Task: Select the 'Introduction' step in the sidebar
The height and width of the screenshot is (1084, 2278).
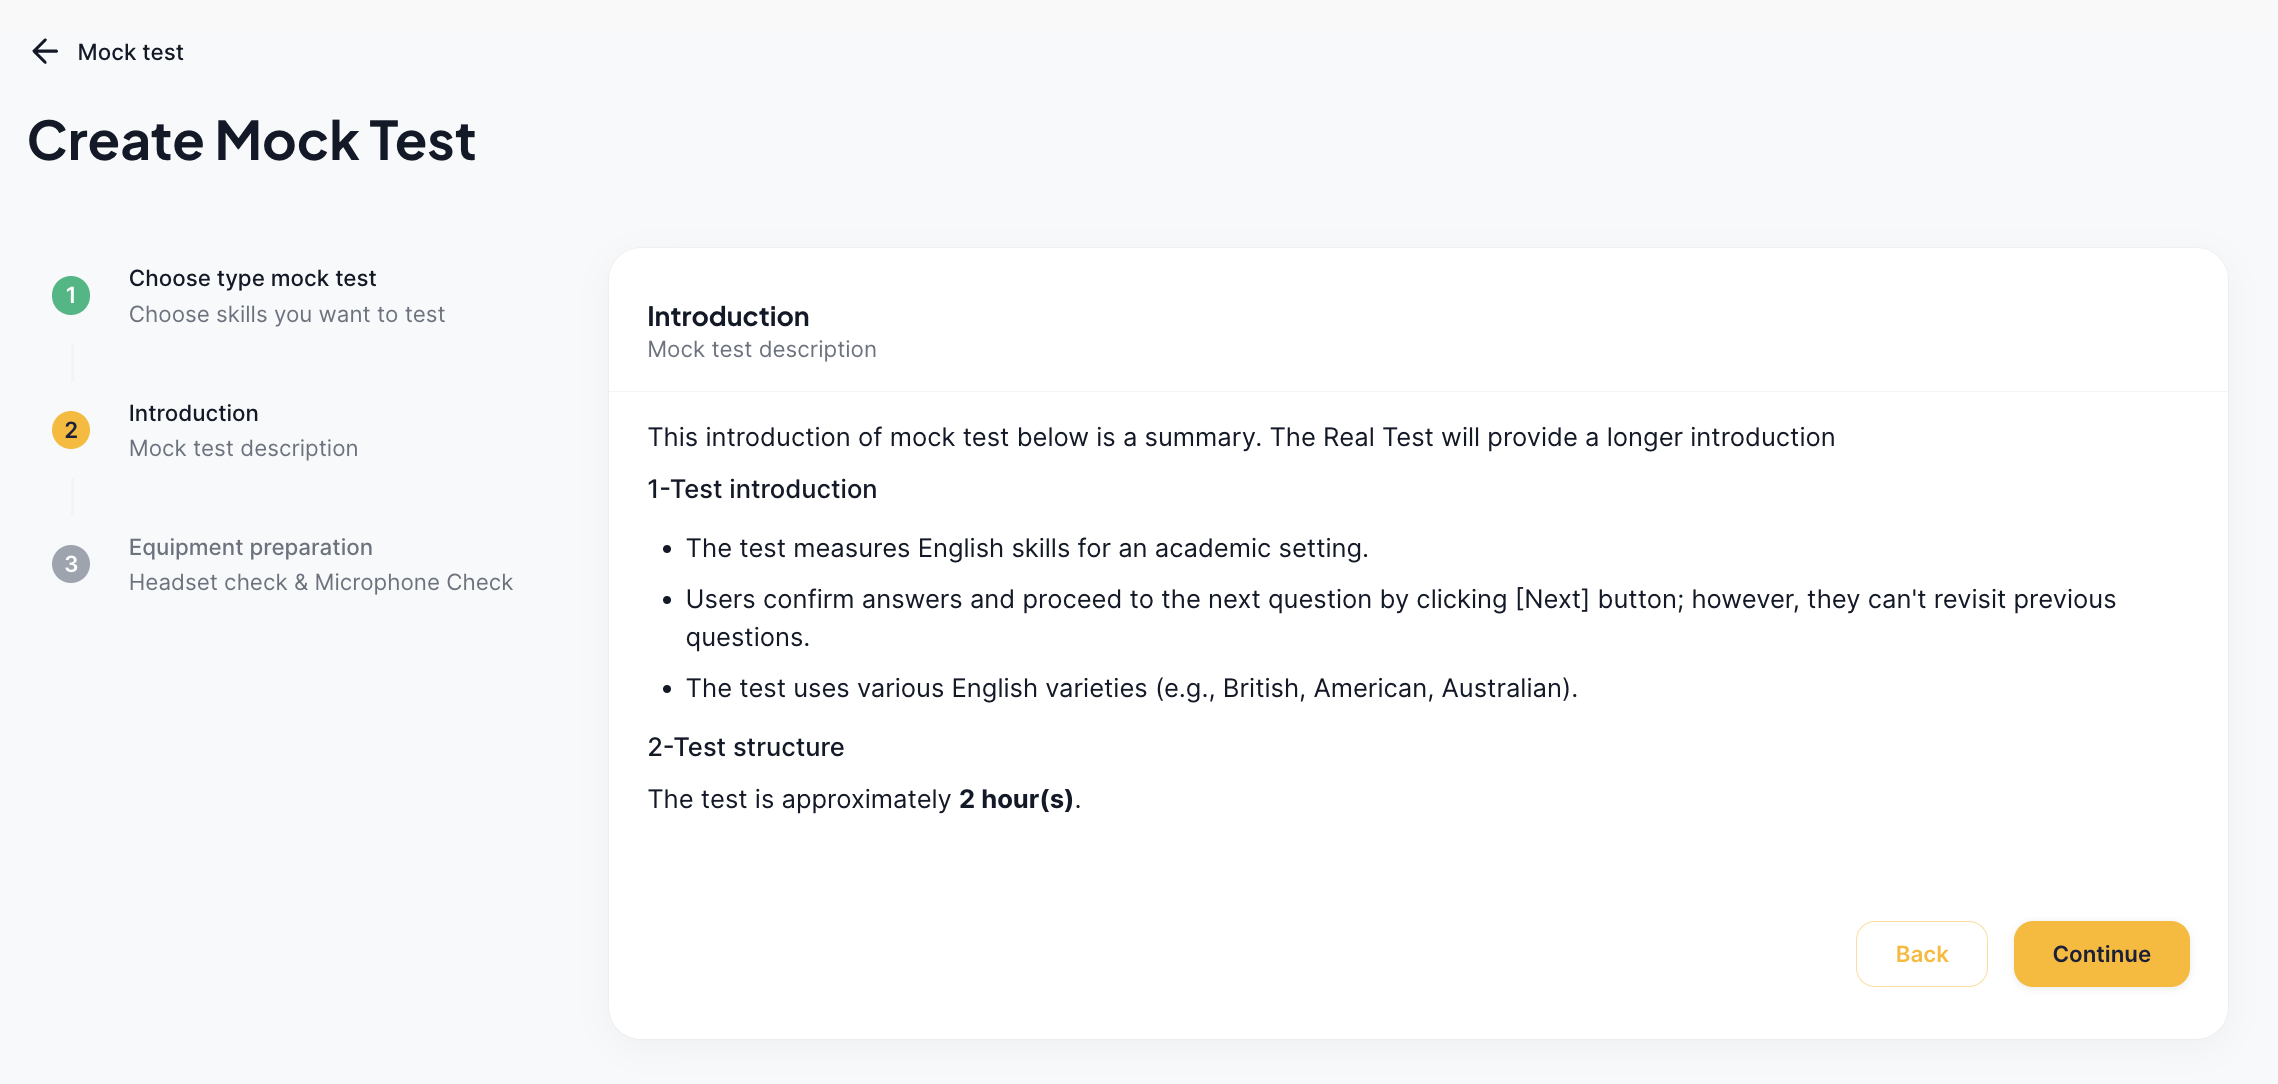Action: click(x=193, y=413)
